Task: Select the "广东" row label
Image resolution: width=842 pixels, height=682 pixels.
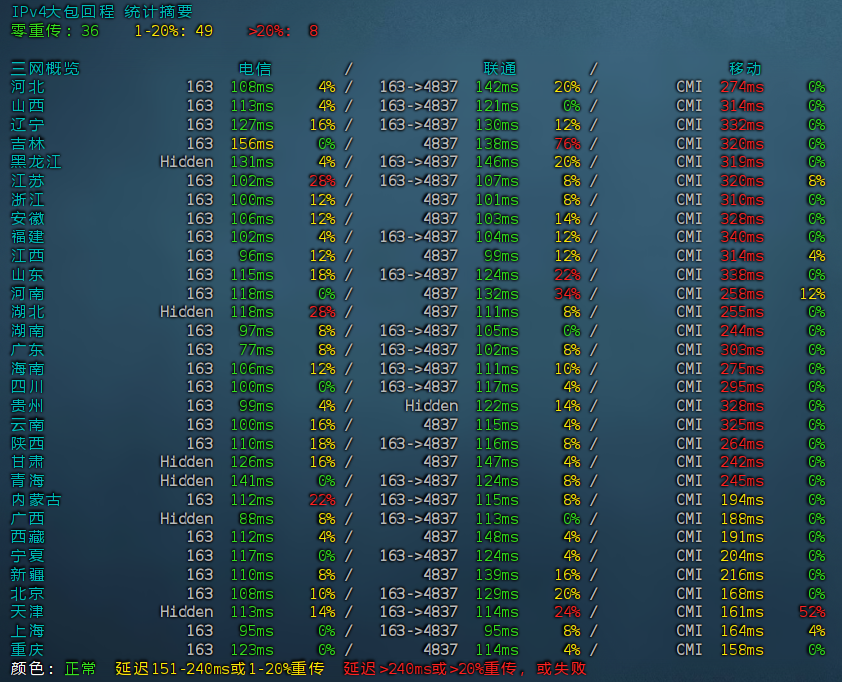Action: point(28,350)
